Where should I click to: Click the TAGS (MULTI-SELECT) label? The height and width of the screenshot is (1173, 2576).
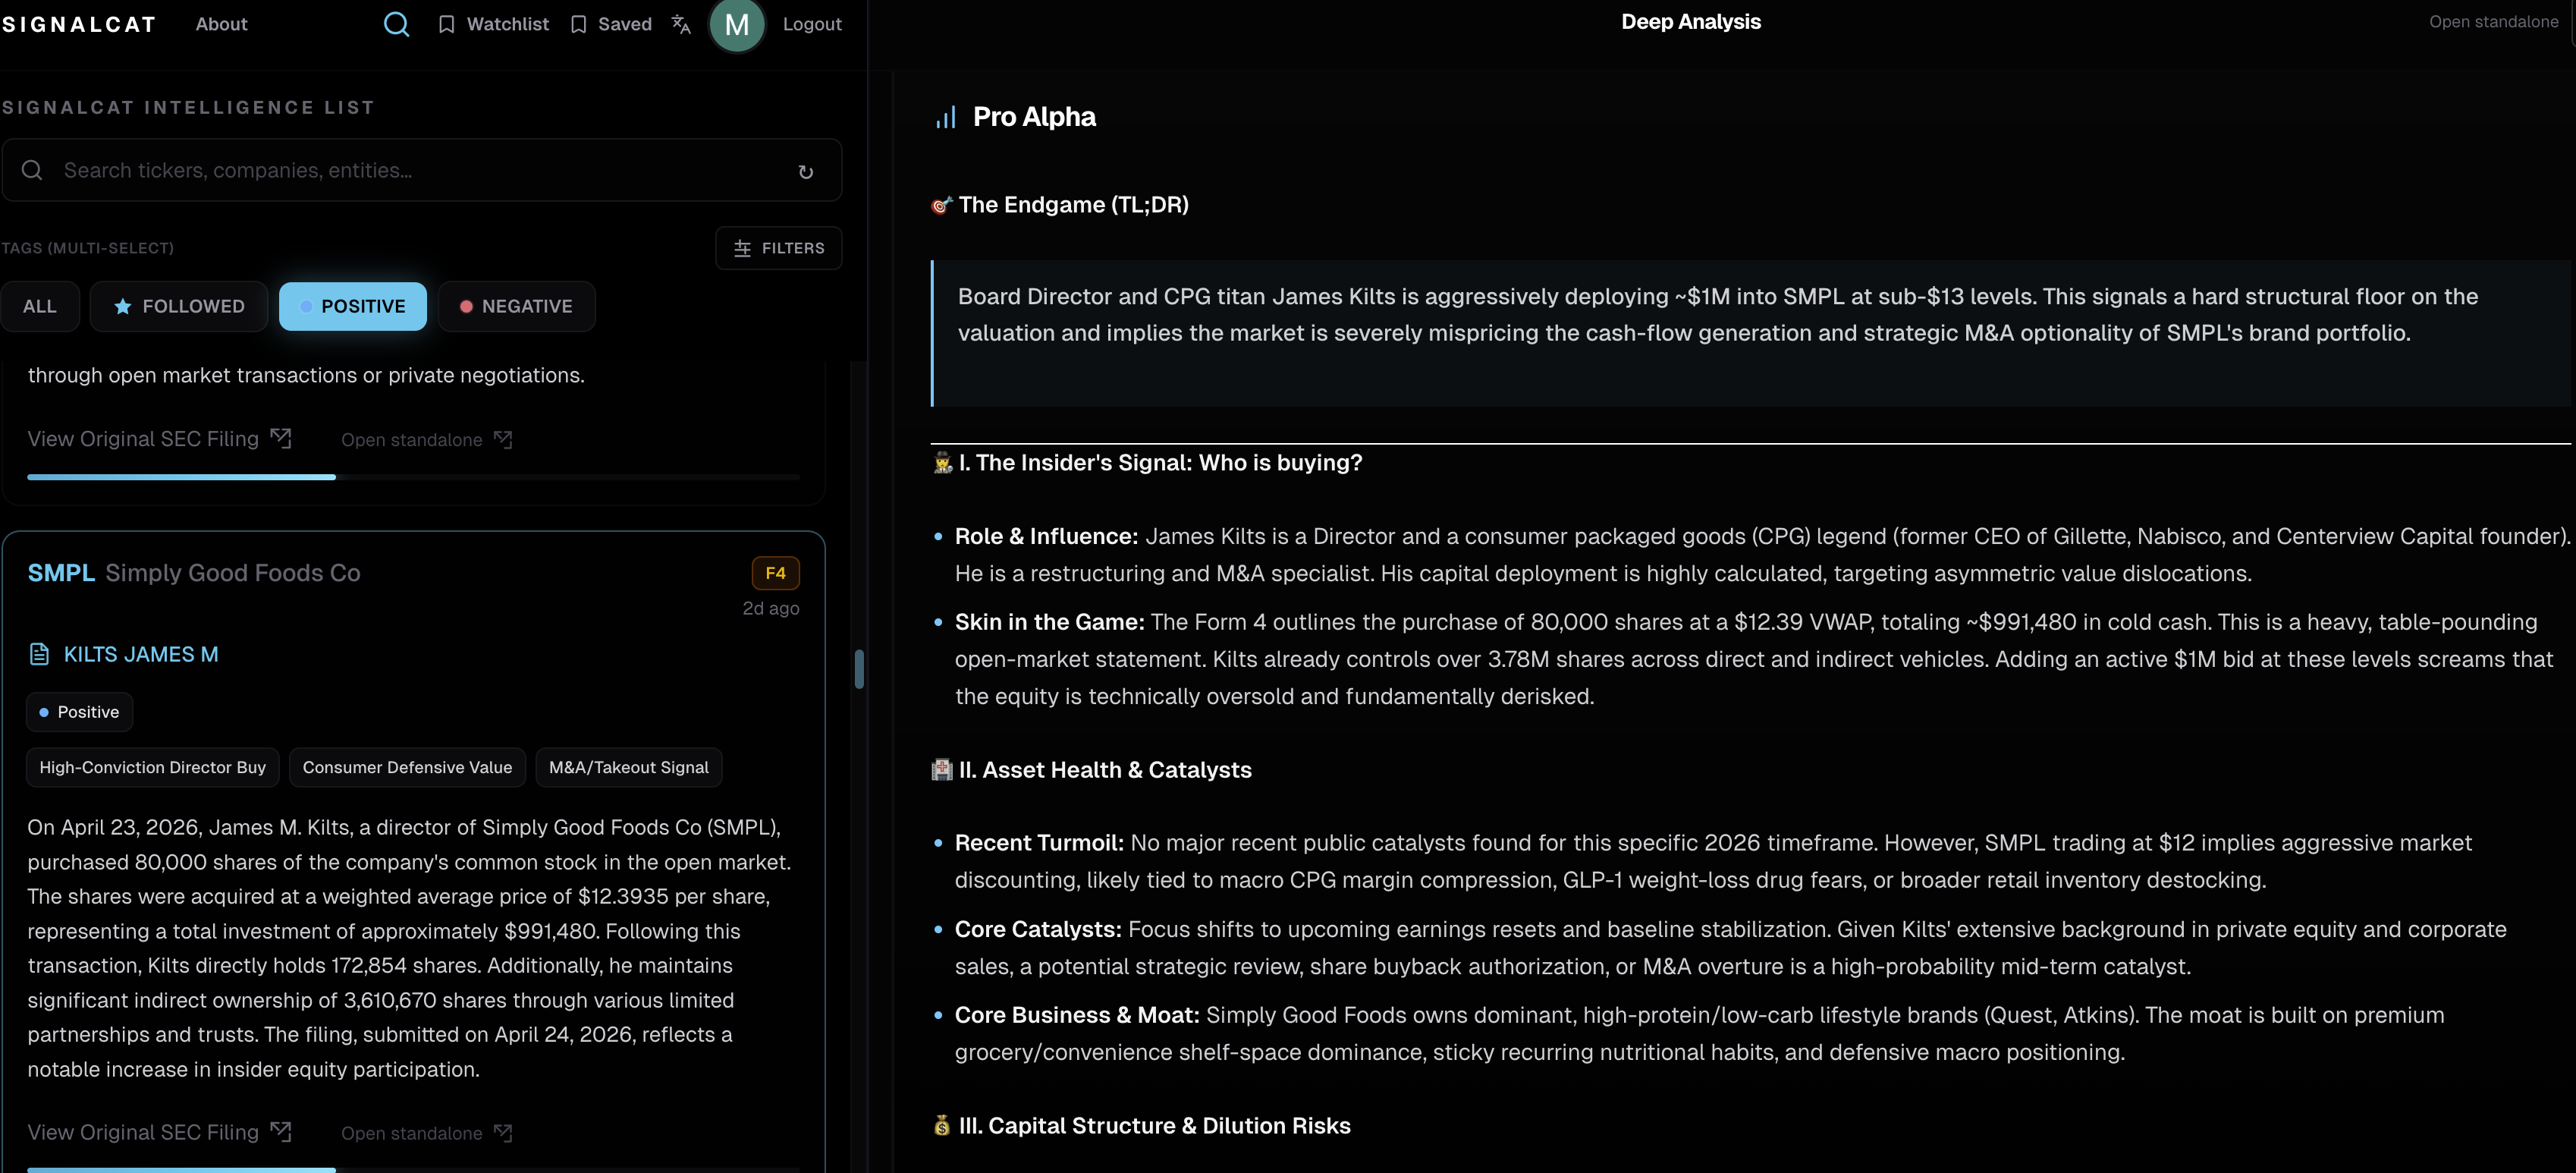coord(87,248)
